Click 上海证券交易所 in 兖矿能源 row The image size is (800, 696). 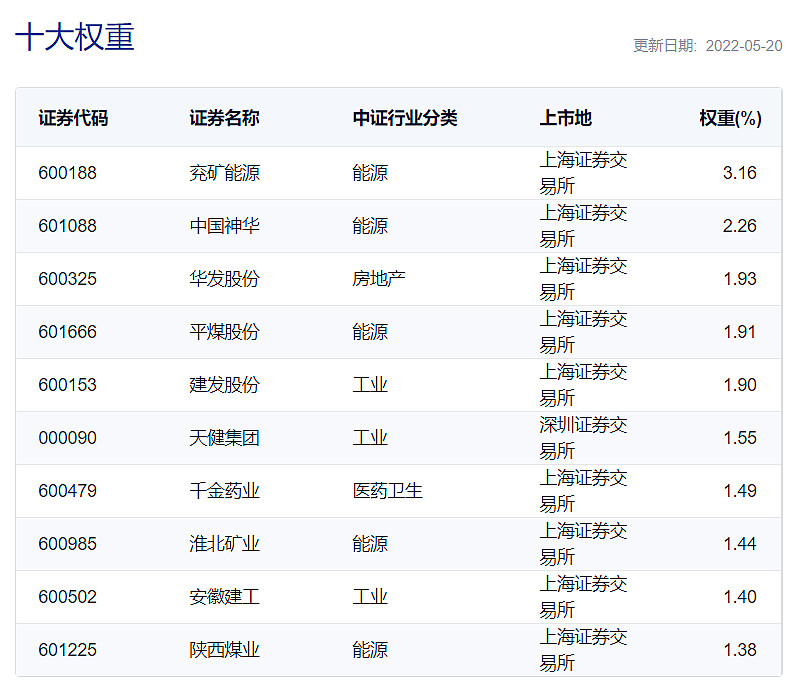click(583, 173)
